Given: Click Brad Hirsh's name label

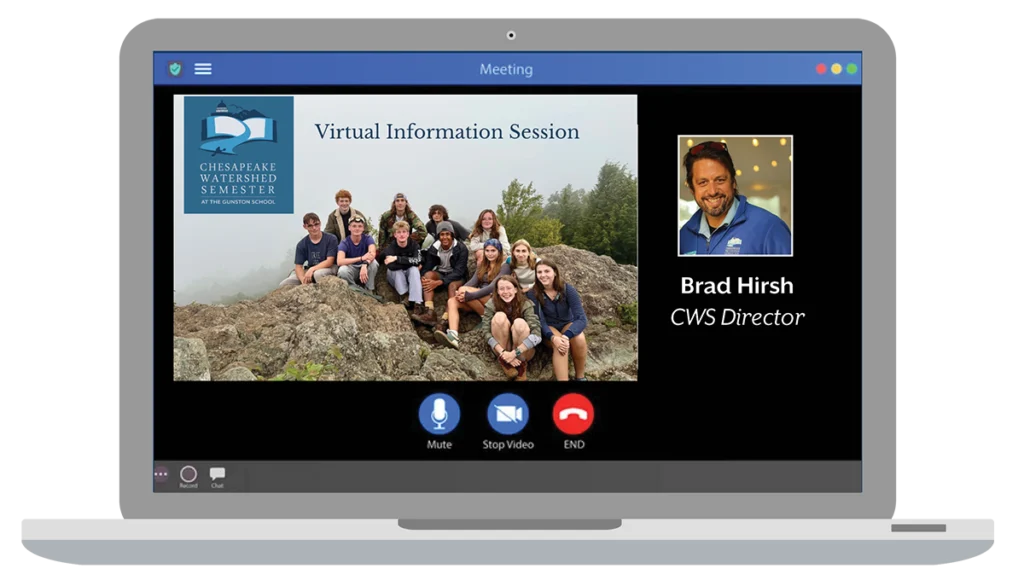Looking at the screenshot, I should (x=735, y=285).
